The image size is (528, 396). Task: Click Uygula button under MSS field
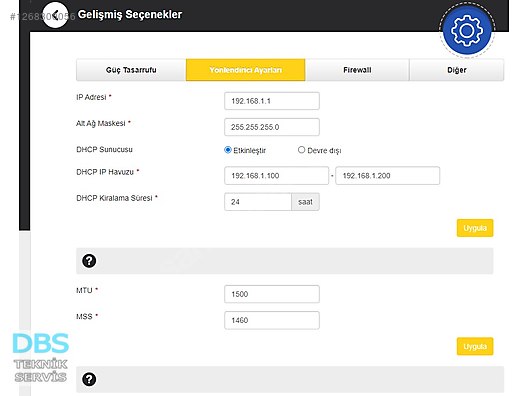(475, 346)
